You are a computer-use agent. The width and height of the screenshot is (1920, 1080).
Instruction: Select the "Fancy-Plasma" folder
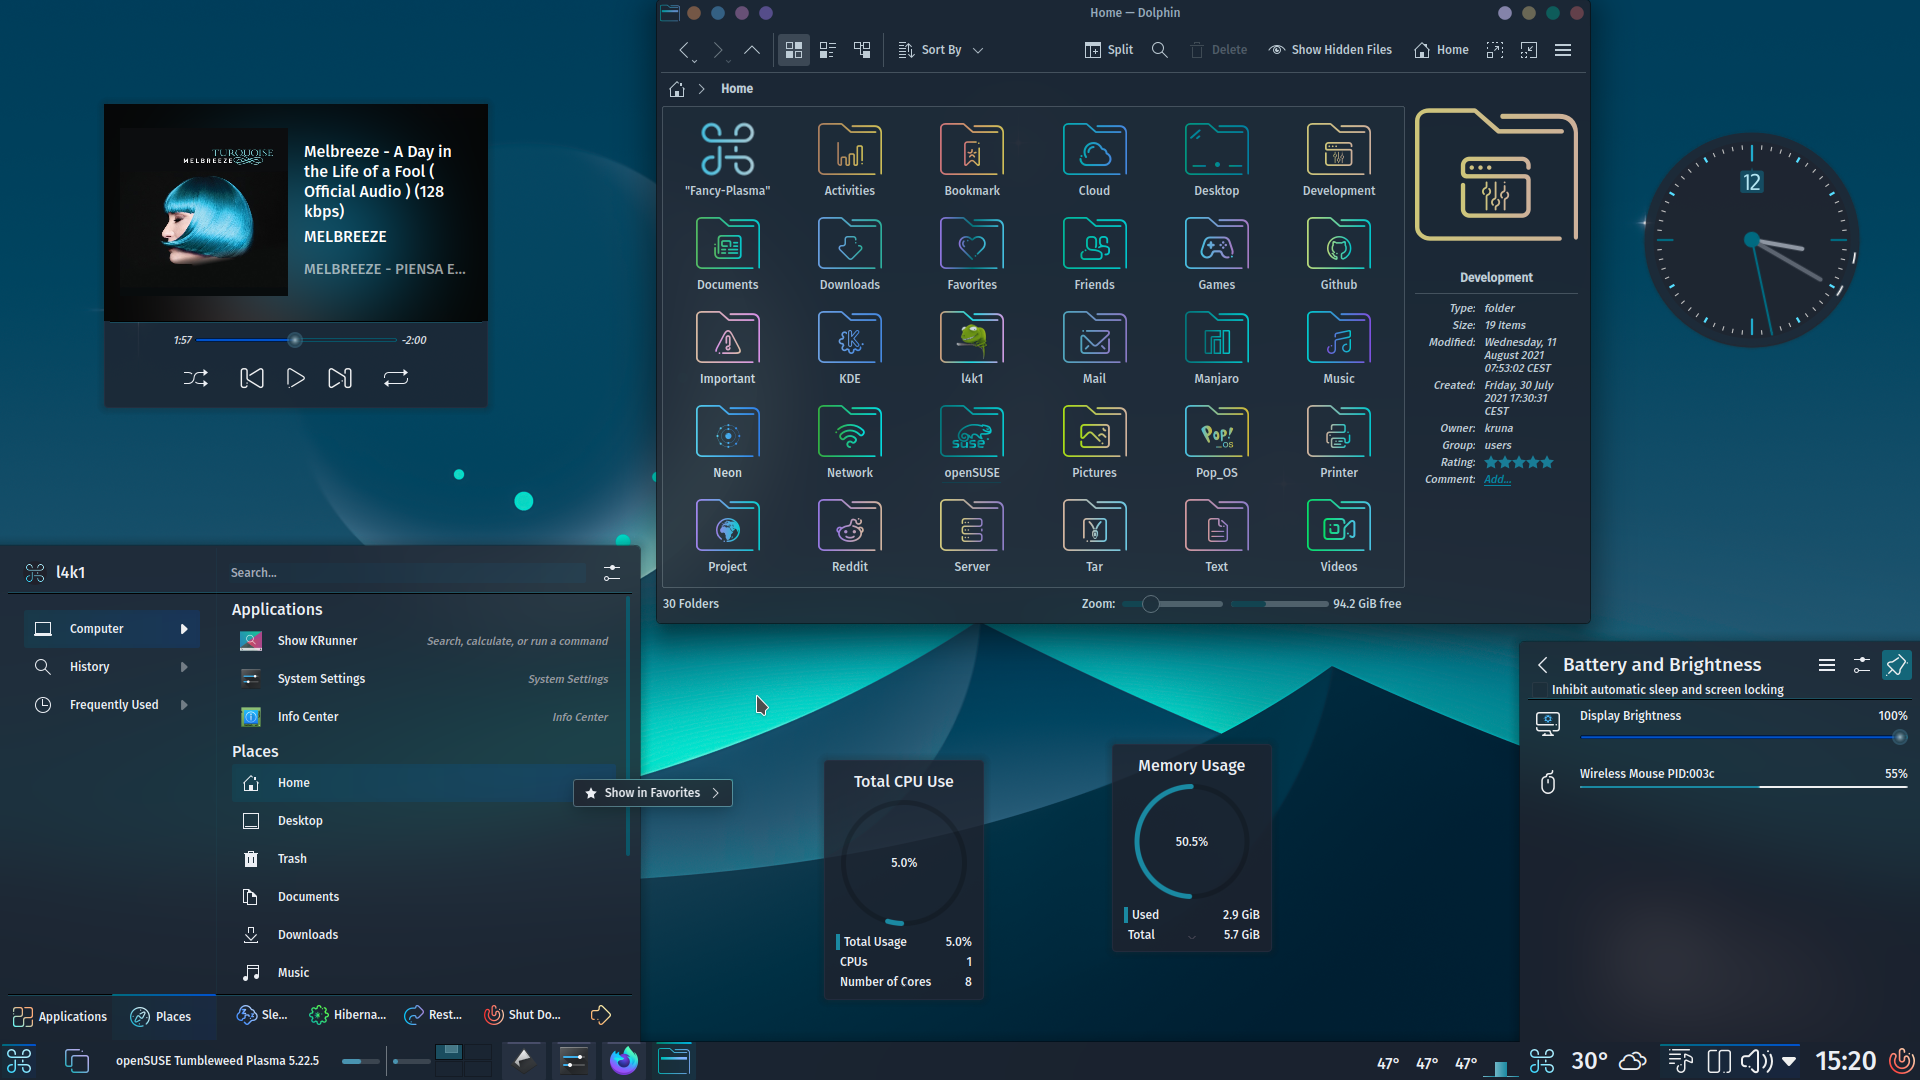pyautogui.click(x=728, y=159)
